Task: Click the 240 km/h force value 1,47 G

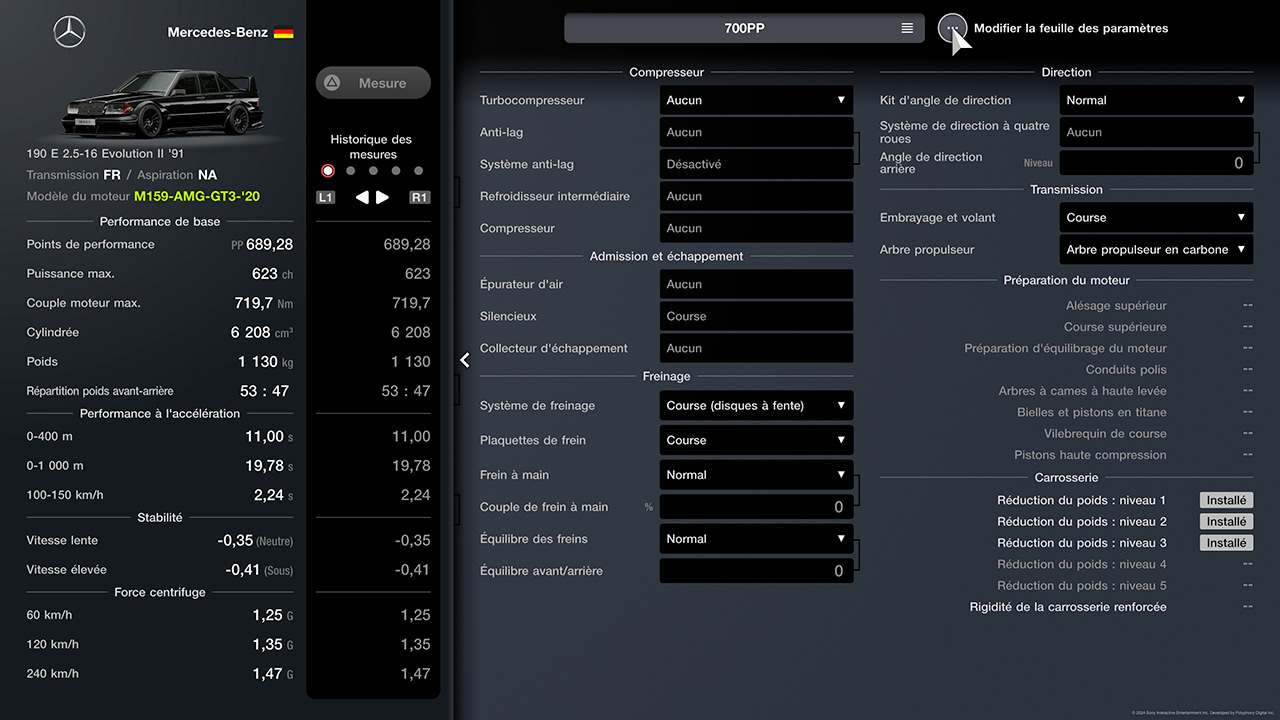Action: click(272, 674)
